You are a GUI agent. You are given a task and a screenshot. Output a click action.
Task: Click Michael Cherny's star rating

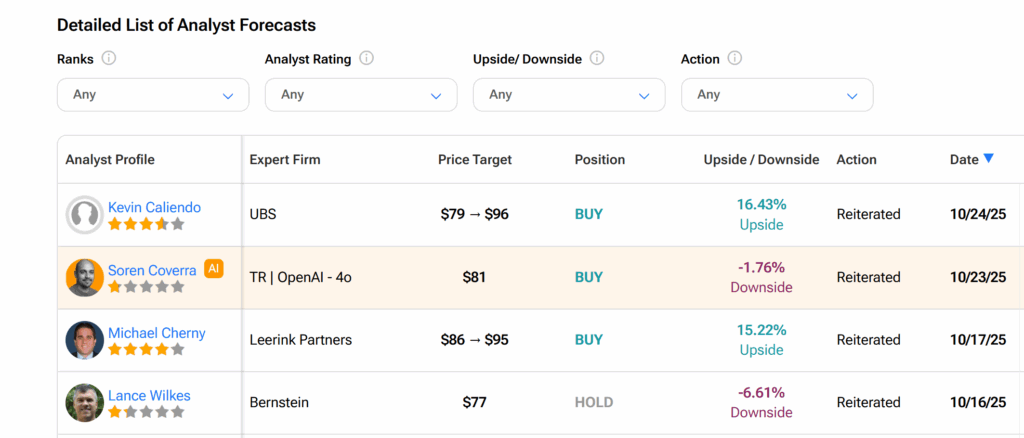146,350
